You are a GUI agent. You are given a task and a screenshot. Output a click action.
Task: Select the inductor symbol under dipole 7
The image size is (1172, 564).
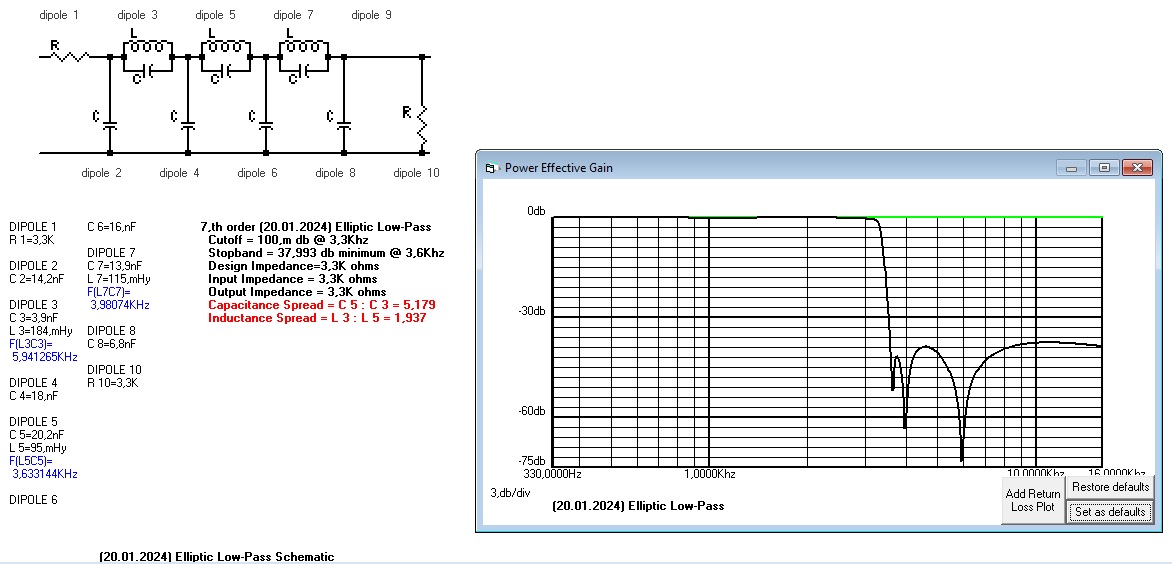304,46
